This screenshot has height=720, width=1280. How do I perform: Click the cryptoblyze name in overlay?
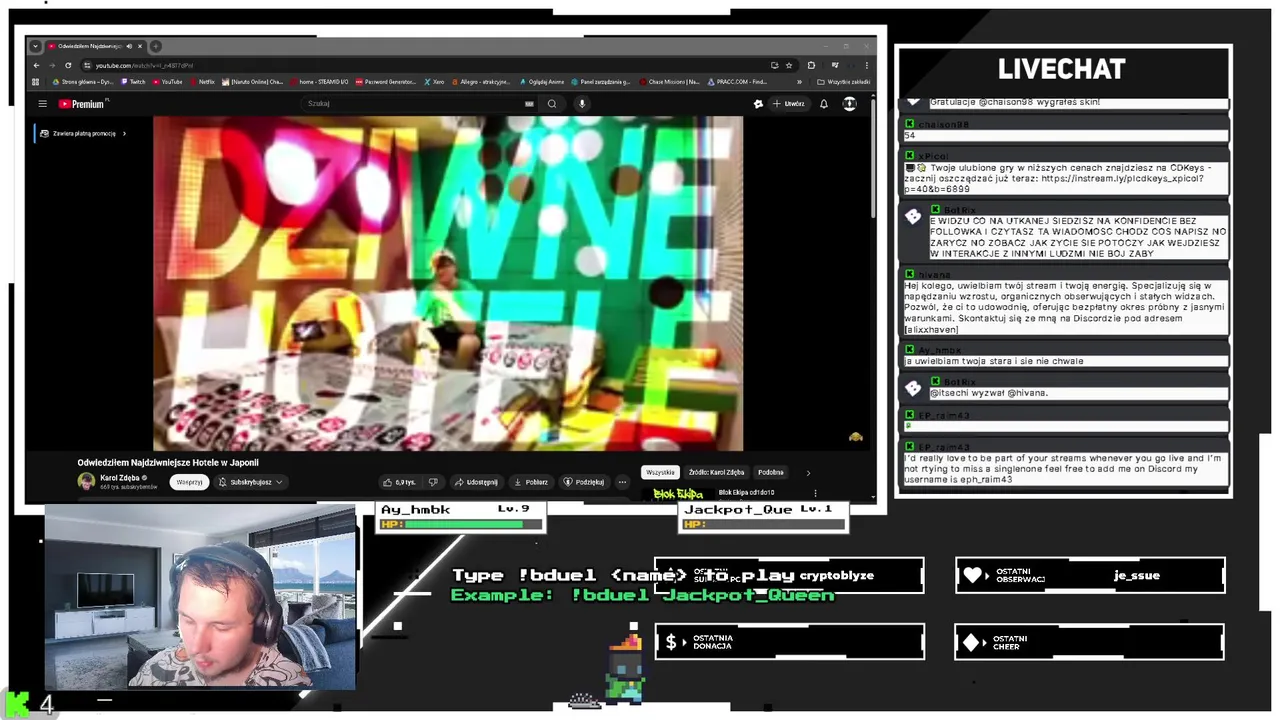836,576
